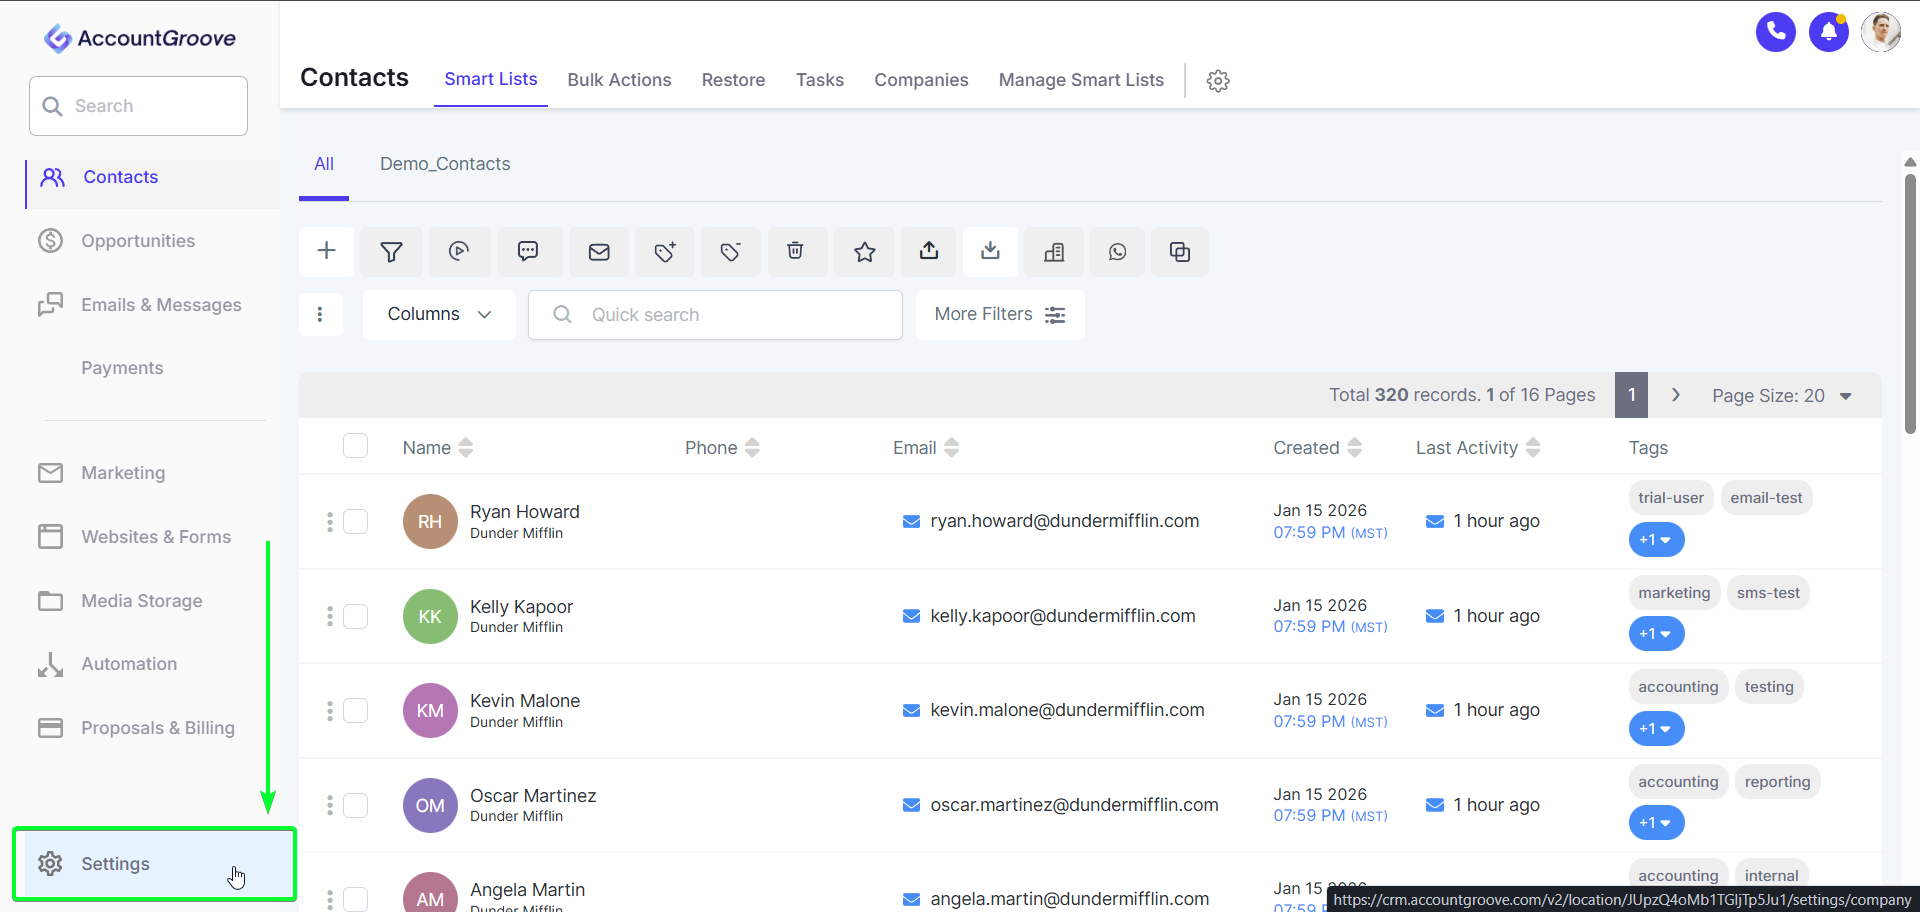Click the add tag icon
This screenshot has width=1920, height=912.
tap(665, 251)
